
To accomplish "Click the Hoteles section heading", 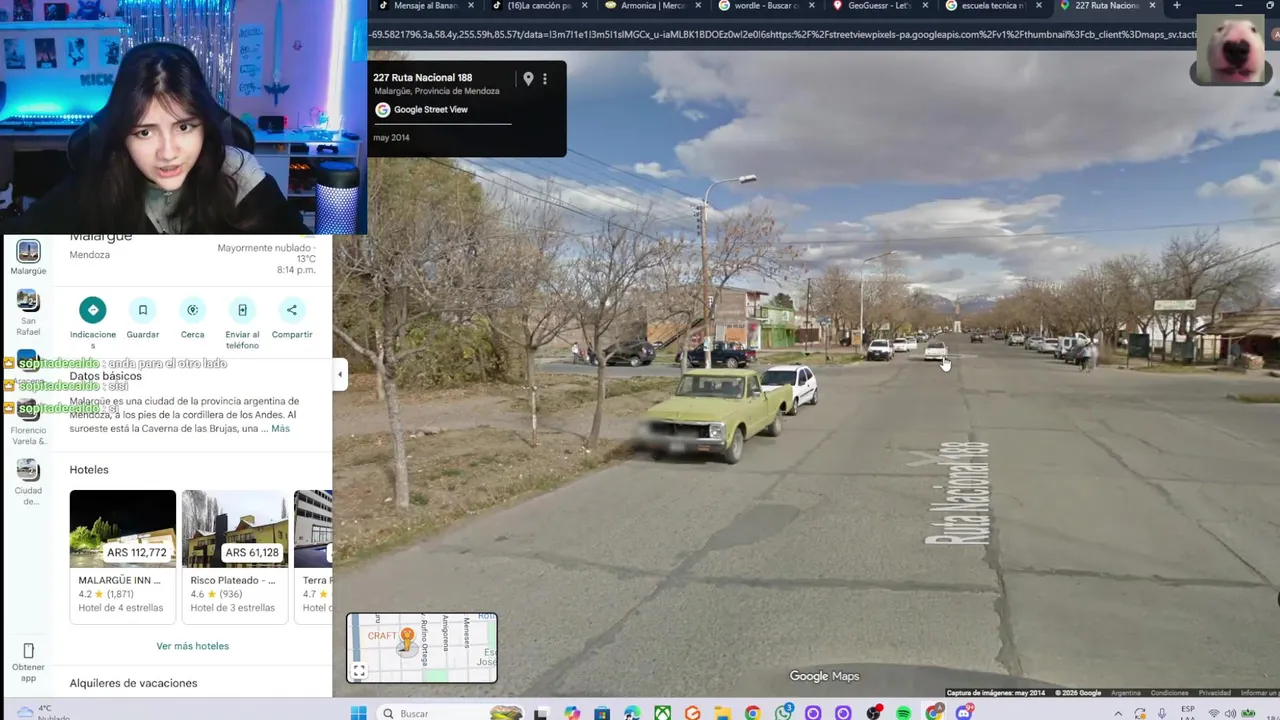I will pos(89,469).
